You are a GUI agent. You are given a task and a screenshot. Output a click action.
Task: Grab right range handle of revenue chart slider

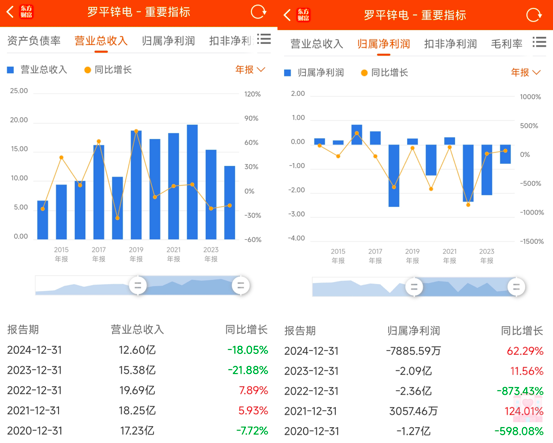[241, 285]
